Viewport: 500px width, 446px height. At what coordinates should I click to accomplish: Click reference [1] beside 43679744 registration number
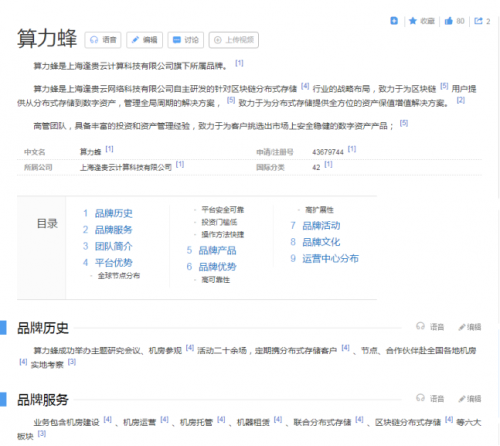(x=352, y=149)
